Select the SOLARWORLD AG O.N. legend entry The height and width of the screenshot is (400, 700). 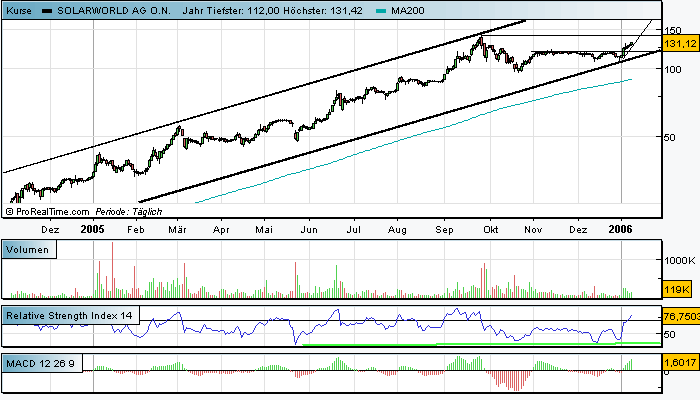click(114, 10)
